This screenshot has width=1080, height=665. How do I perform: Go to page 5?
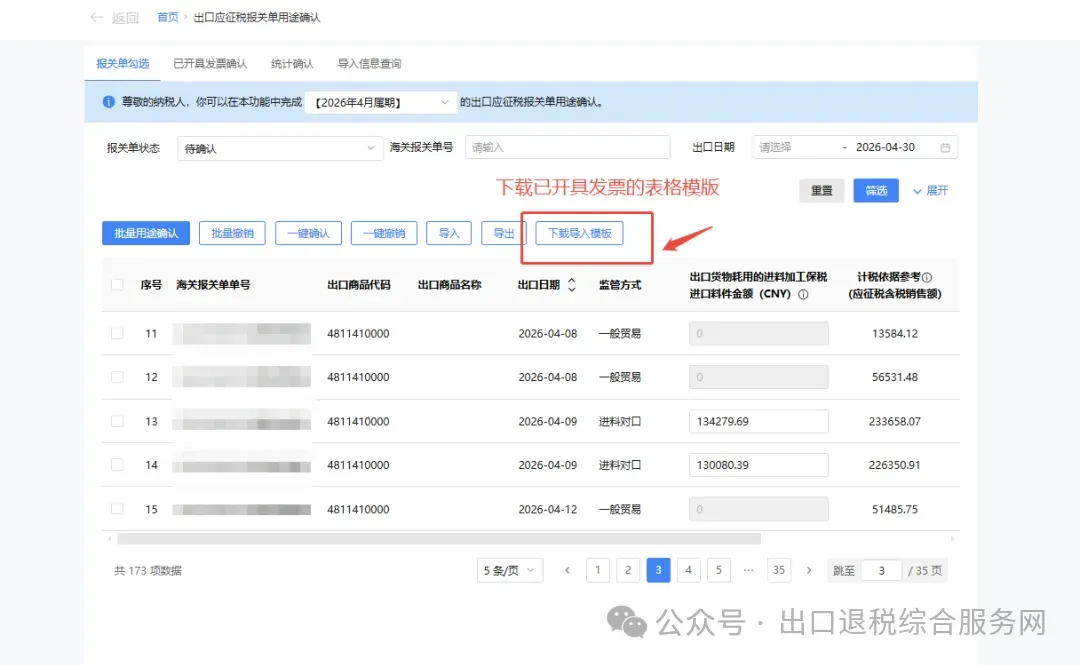(718, 570)
